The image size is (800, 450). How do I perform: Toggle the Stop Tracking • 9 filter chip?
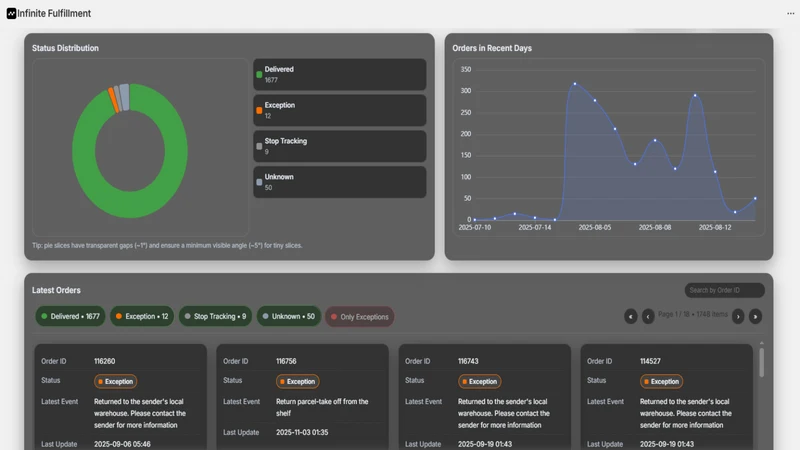pos(215,316)
